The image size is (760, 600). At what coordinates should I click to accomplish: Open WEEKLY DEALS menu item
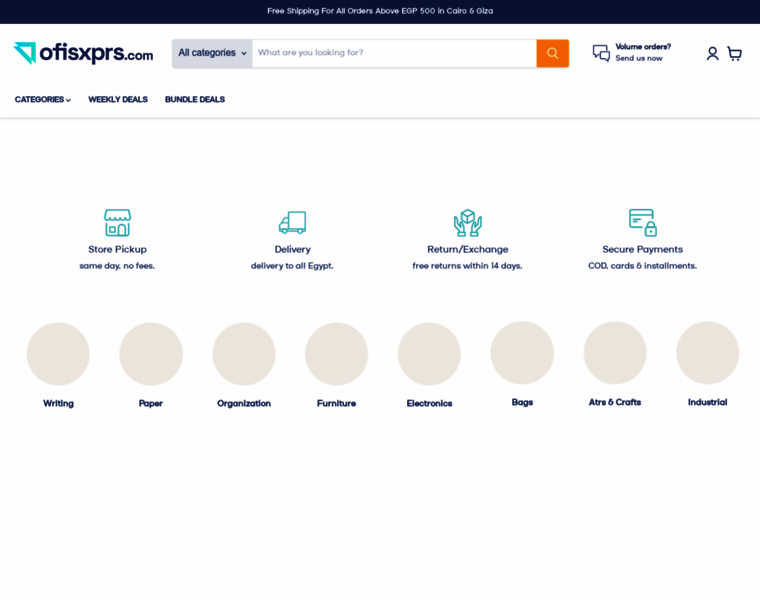click(x=118, y=99)
